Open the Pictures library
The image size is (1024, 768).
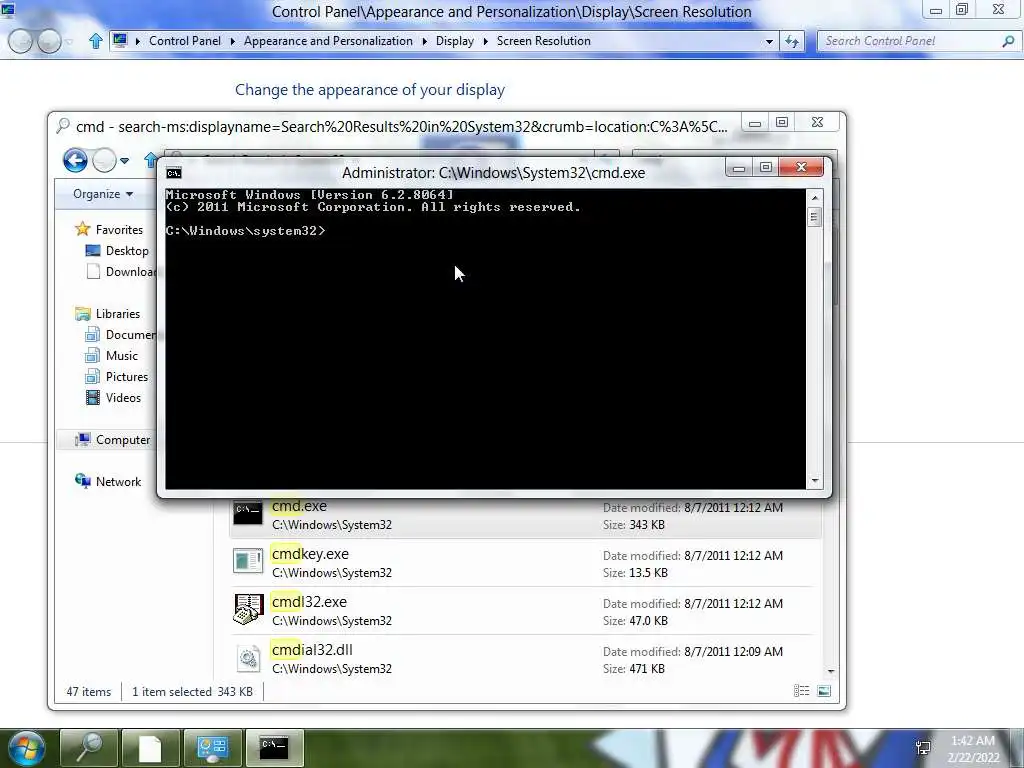(127, 376)
